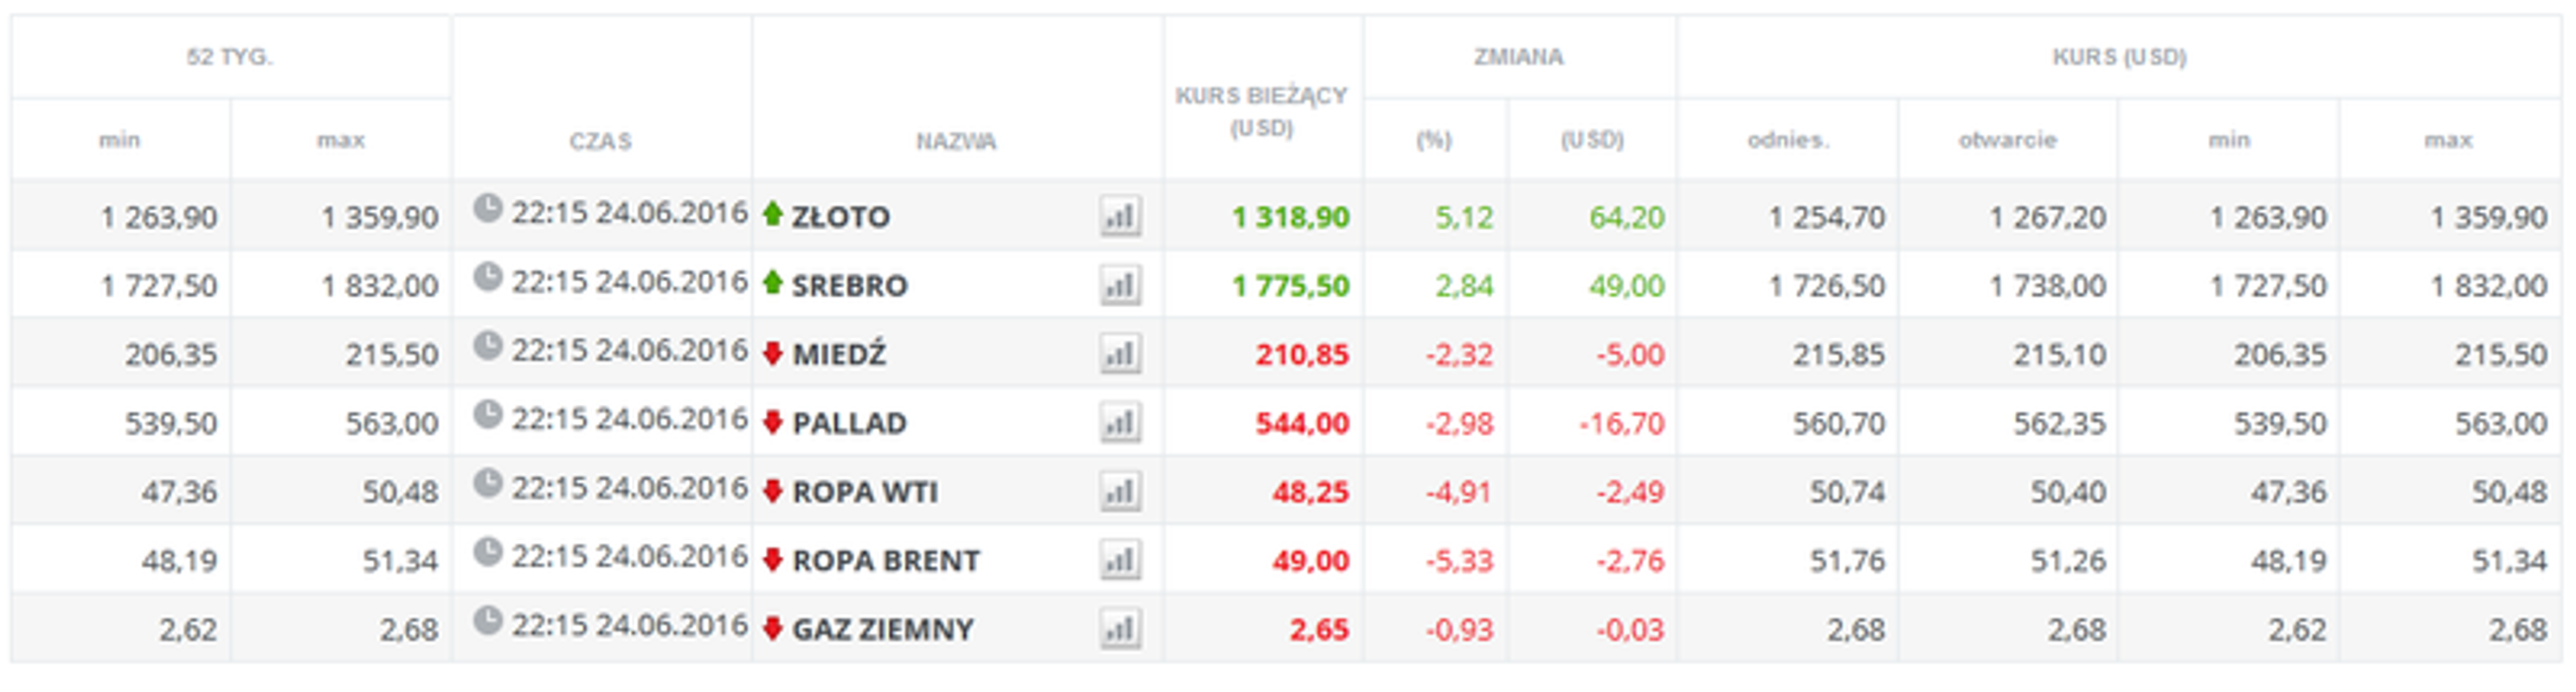Screen dimensions: 2576x692
Task: Open the chart icon for PALLAD
Action: [1120, 423]
